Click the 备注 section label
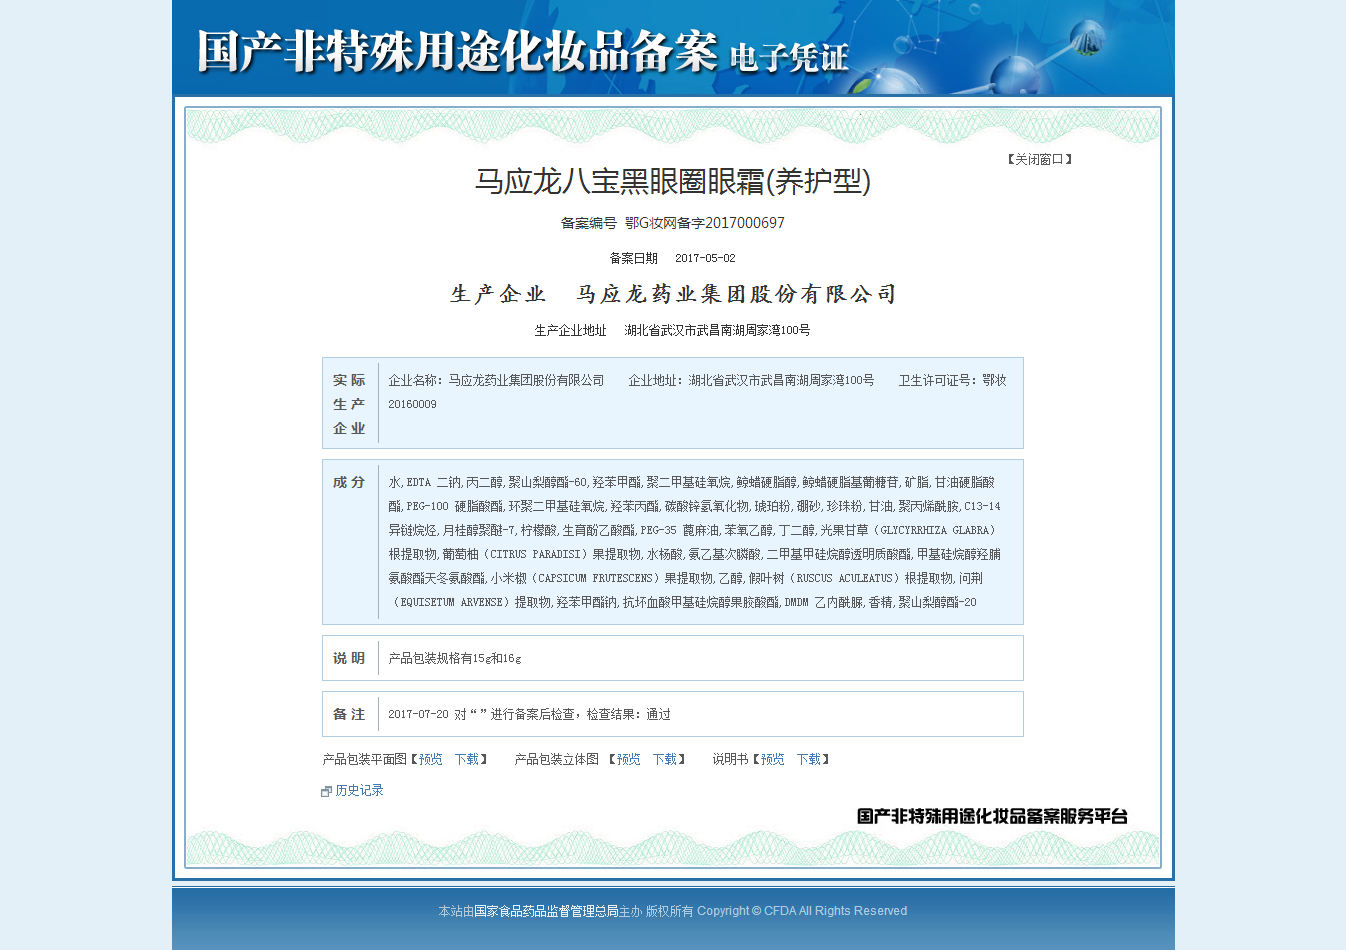Viewport: 1346px width, 950px height. point(350,714)
